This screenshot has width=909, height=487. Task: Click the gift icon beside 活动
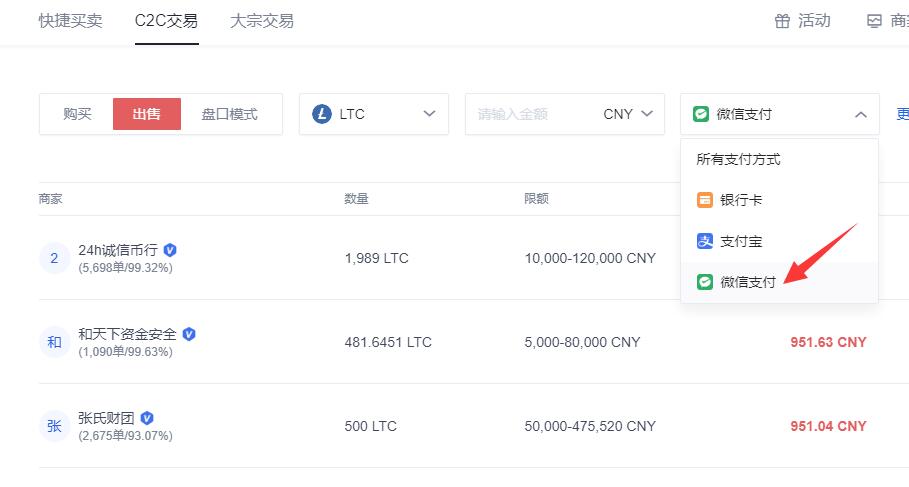(x=782, y=21)
